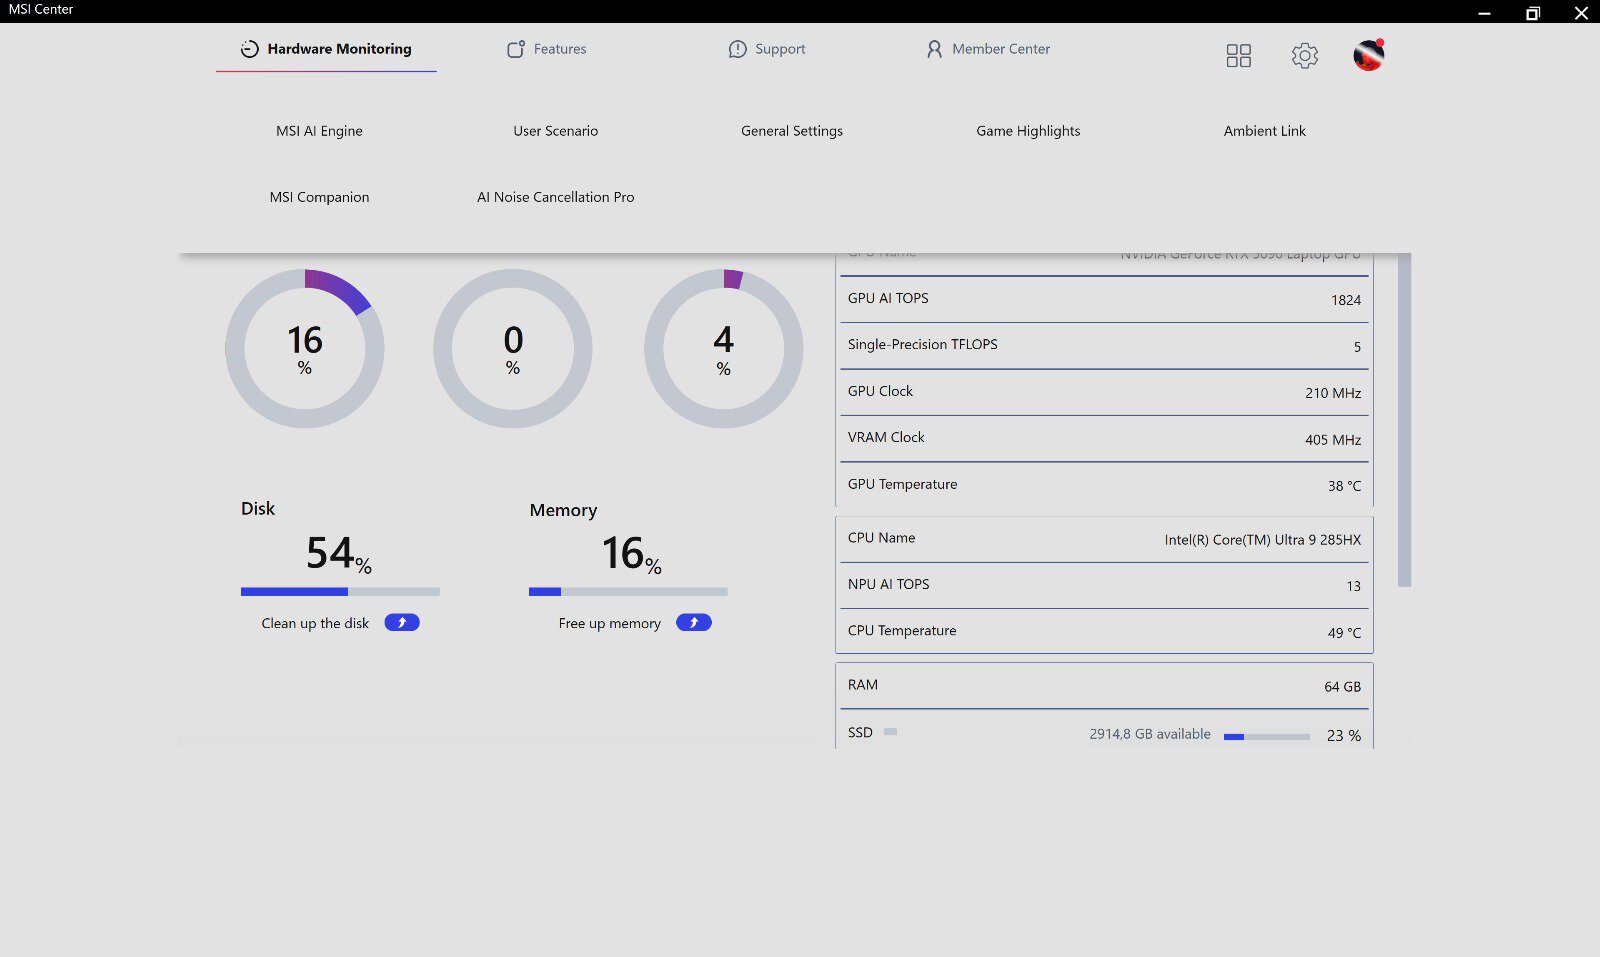The width and height of the screenshot is (1600, 957).
Task: Select the GPU AI TOPS row
Action: tap(1104, 299)
